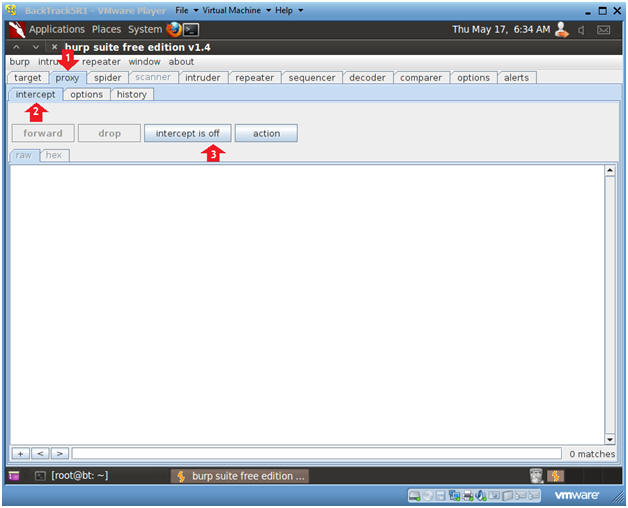Screen dimensions: 628x508
Task: Close burp suite window with X icon
Action: pos(54,47)
